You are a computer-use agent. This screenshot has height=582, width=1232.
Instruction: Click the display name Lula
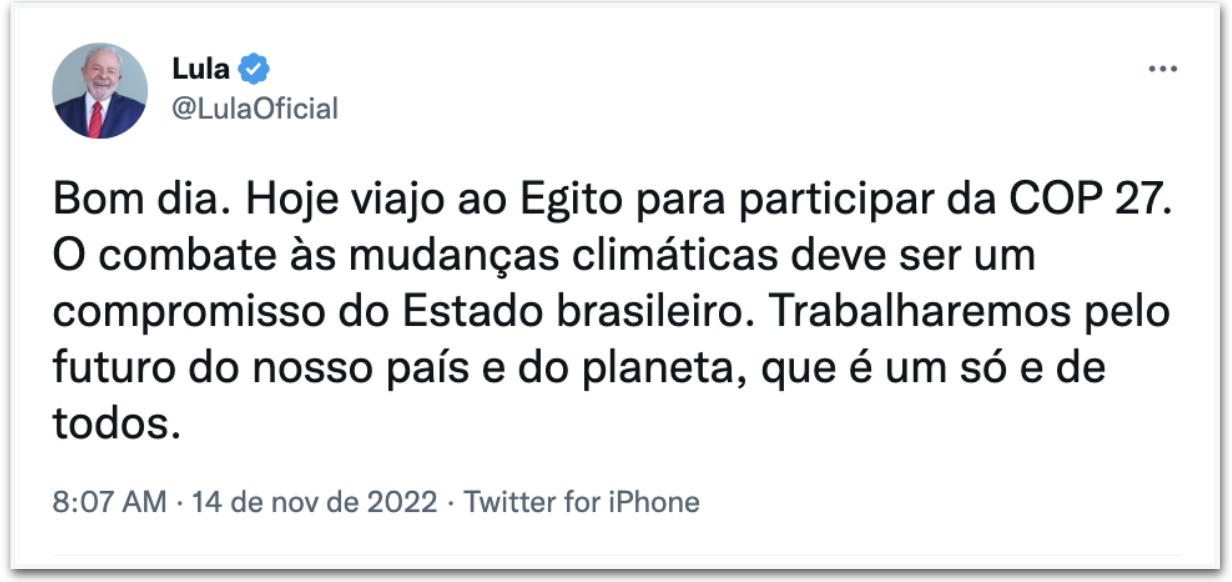(201, 70)
